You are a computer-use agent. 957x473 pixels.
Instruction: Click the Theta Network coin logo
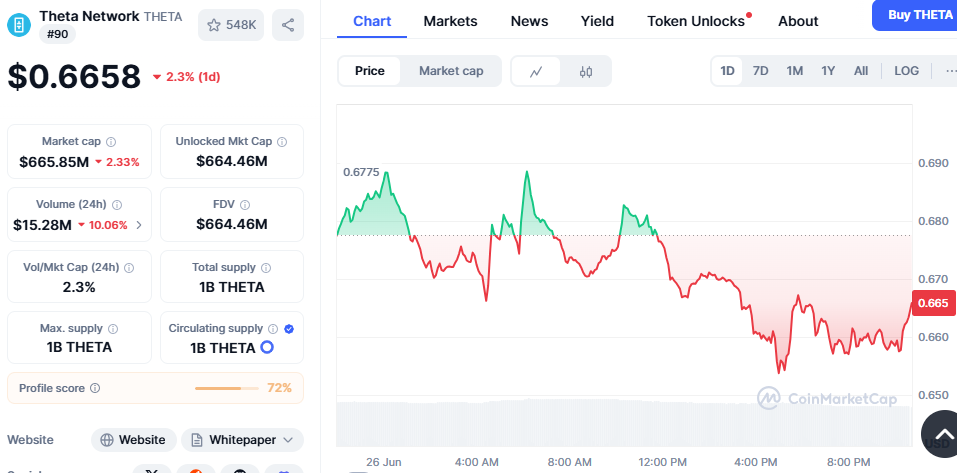(19, 24)
